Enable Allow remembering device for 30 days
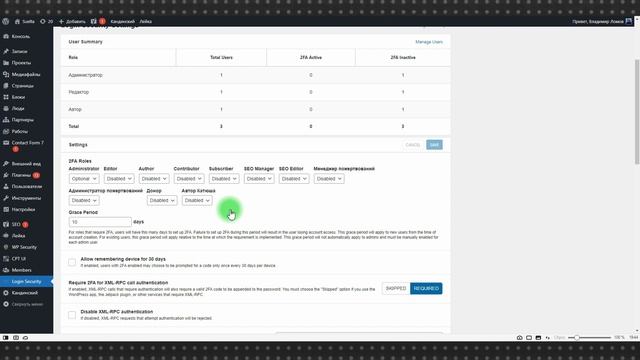 pos(72,262)
